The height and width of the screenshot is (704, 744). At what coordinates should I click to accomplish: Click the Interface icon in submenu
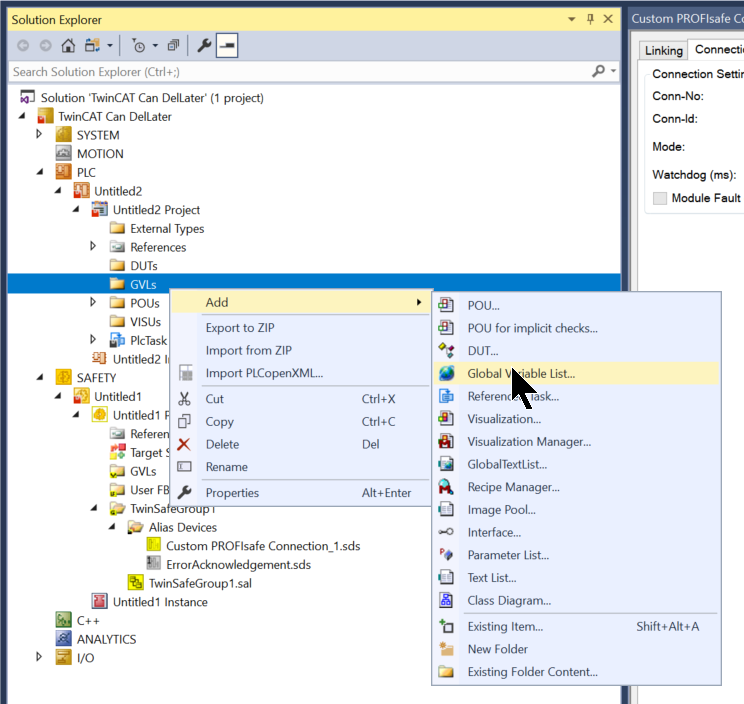(446, 532)
